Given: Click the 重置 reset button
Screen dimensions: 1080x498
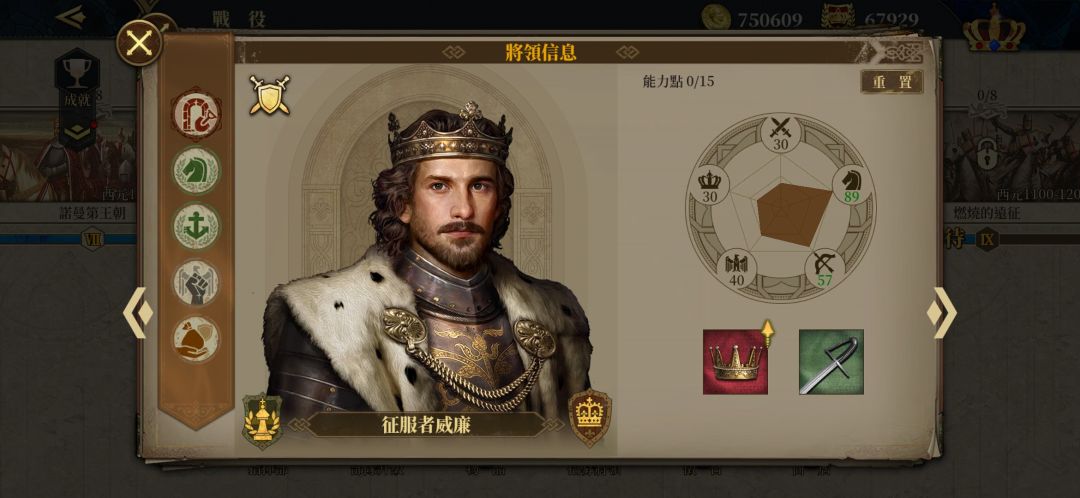Looking at the screenshot, I should pos(892,82).
